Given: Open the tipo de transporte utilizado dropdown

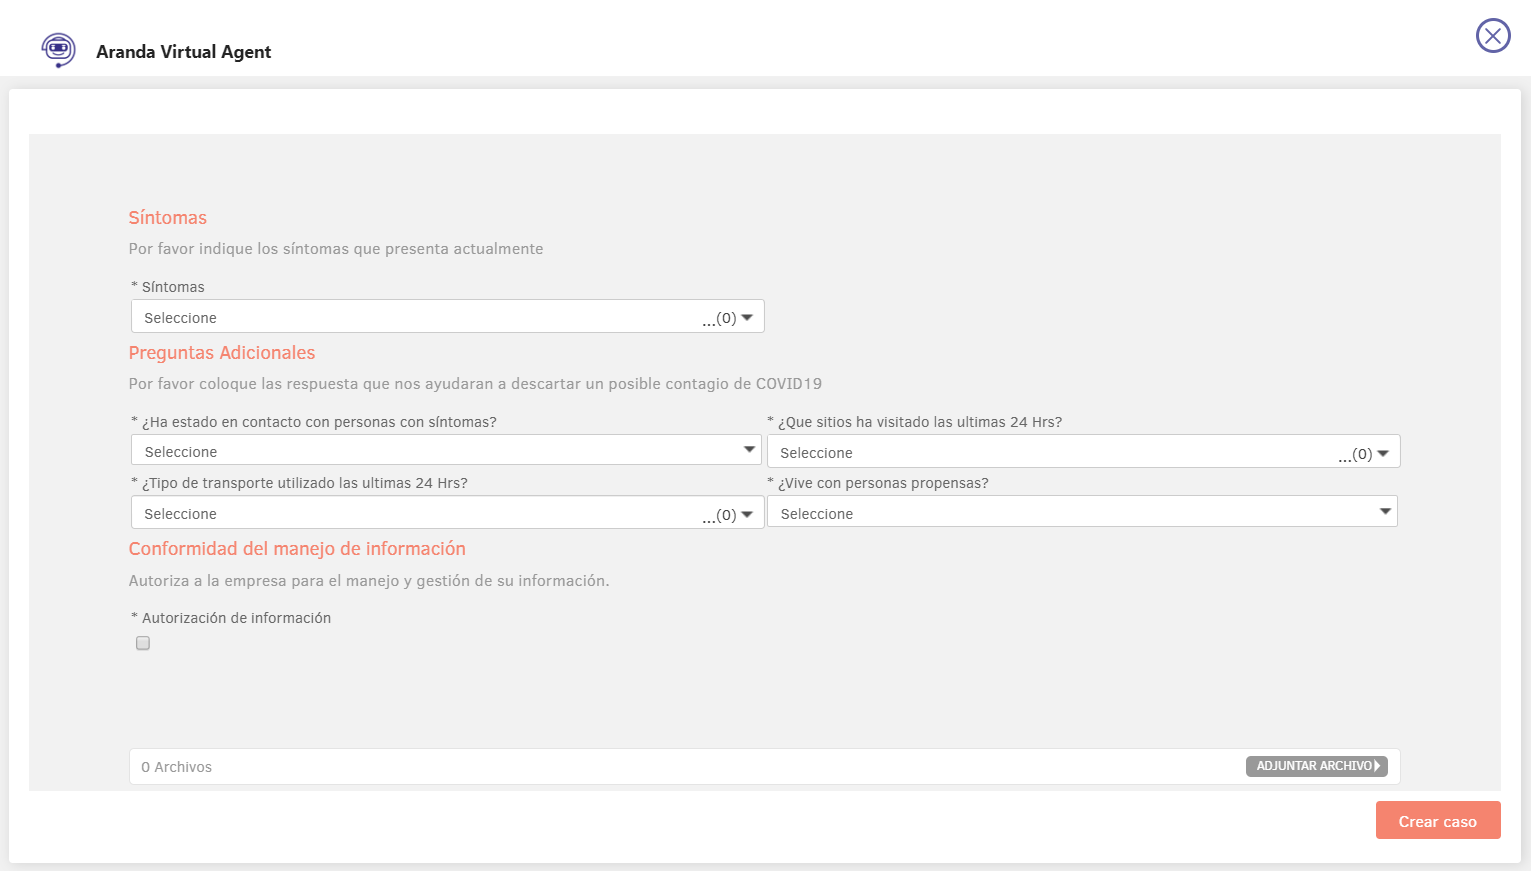Looking at the screenshot, I should (447, 513).
